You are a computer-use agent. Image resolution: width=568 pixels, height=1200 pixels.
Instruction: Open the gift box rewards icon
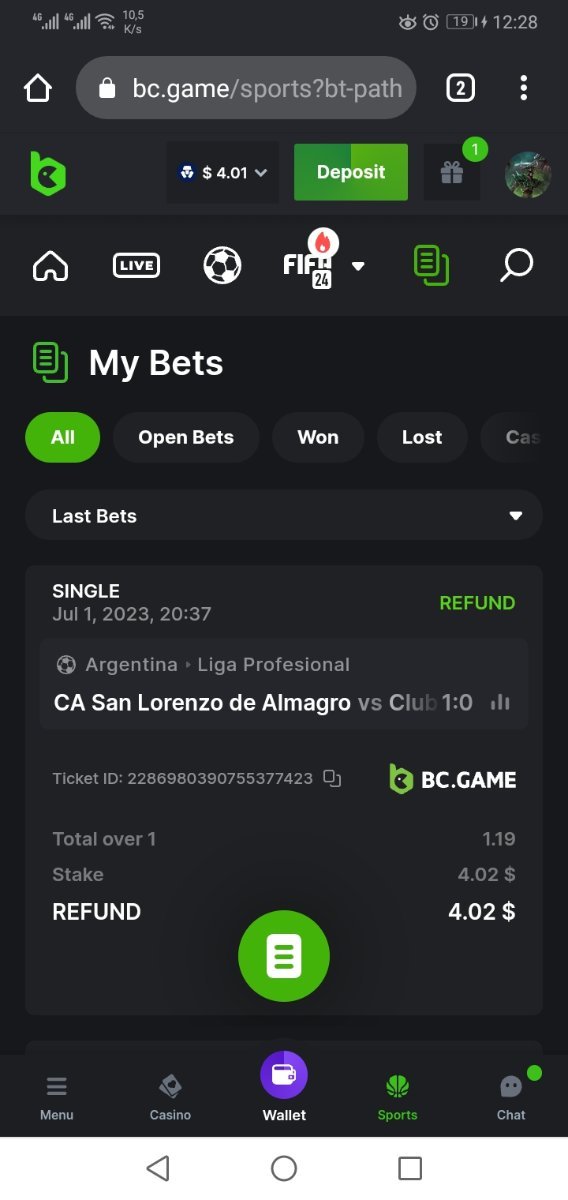coord(451,173)
